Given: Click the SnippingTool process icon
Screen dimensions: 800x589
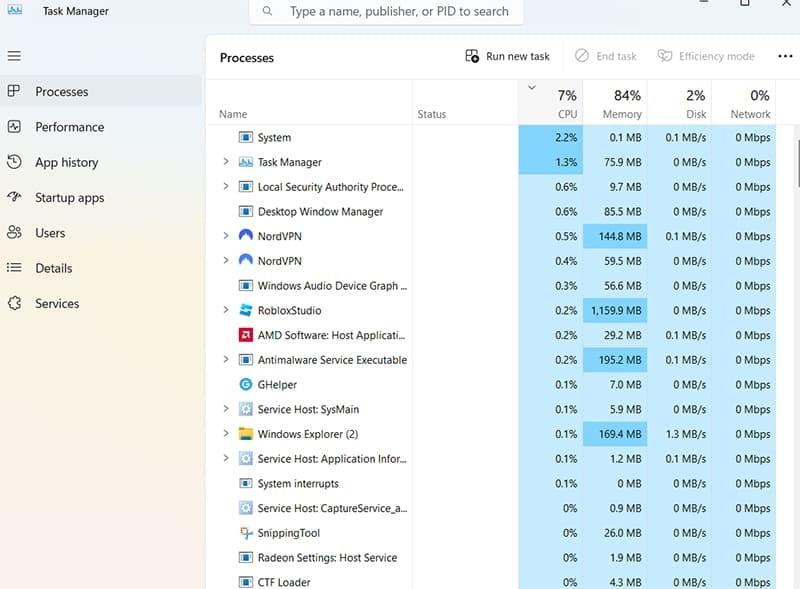Looking at the screenshot, I should click(246, 533).
